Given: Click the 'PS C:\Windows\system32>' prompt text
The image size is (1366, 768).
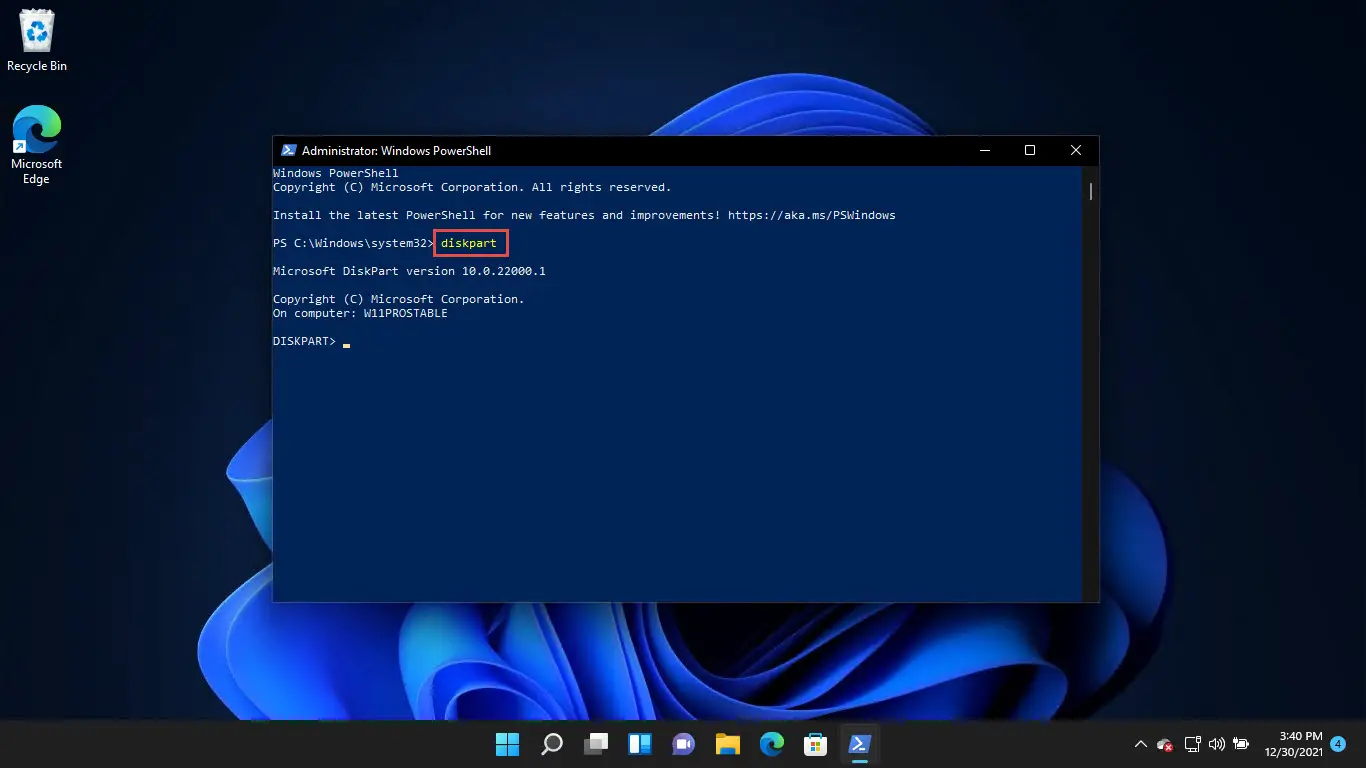Looking at the screenshot, I should 353,243.
